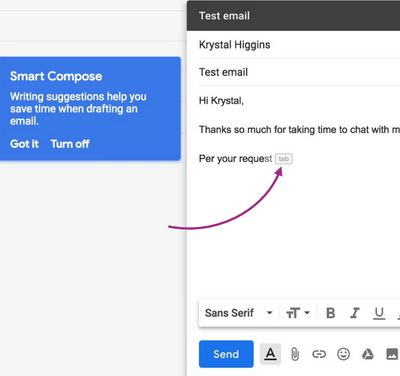Open the Sans Serif font dropdown
This screenshot has height=376, width=400.
pyautogui.click(x=239, y=313)
